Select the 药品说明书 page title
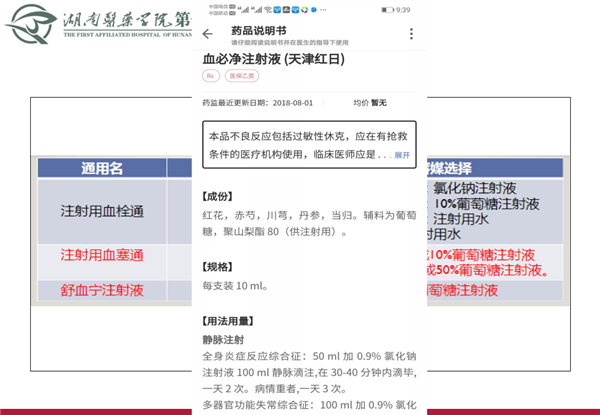 click(x=258, y=31)
